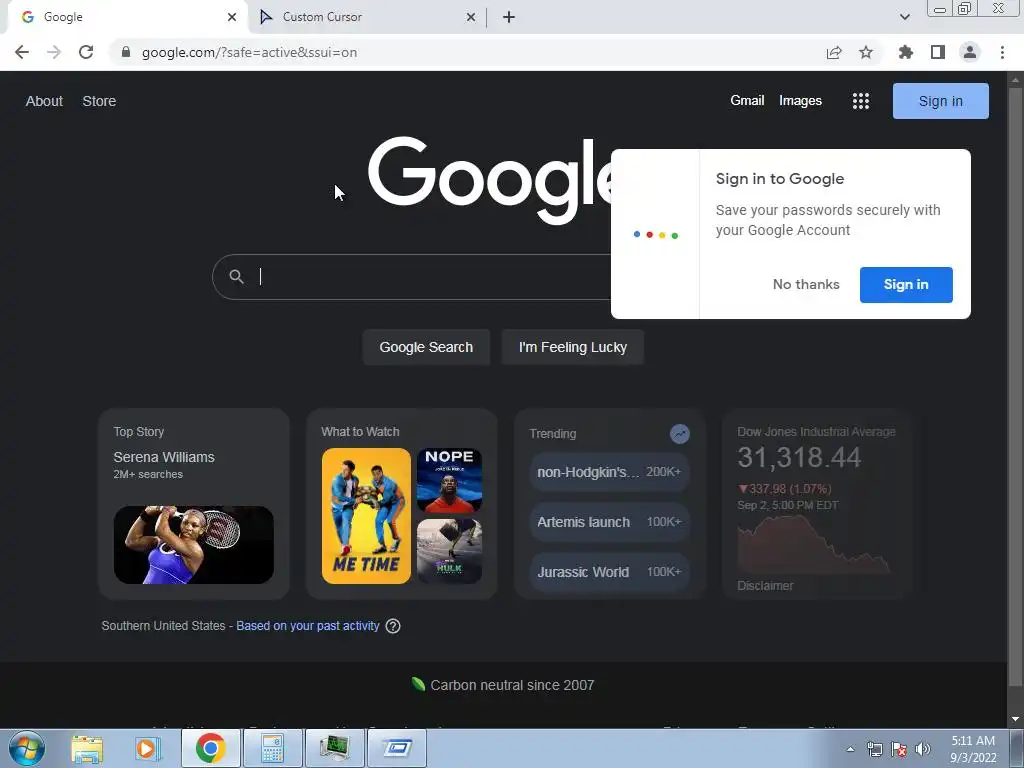Search trending non-Hodgkin's topic
1024x768 pixels.
coord(609,472)
